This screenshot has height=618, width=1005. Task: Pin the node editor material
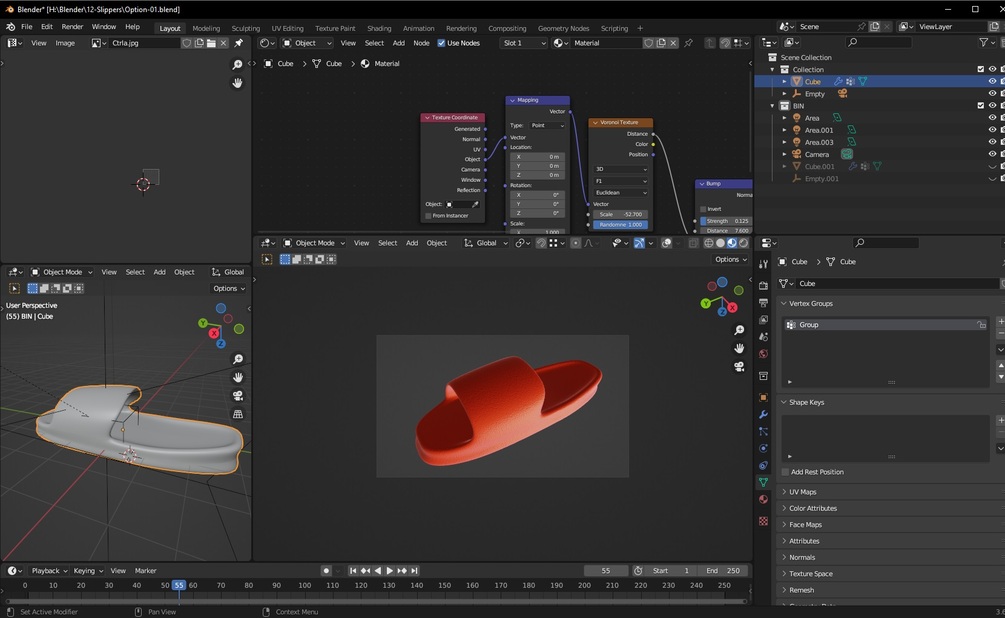tap(688, 43)
